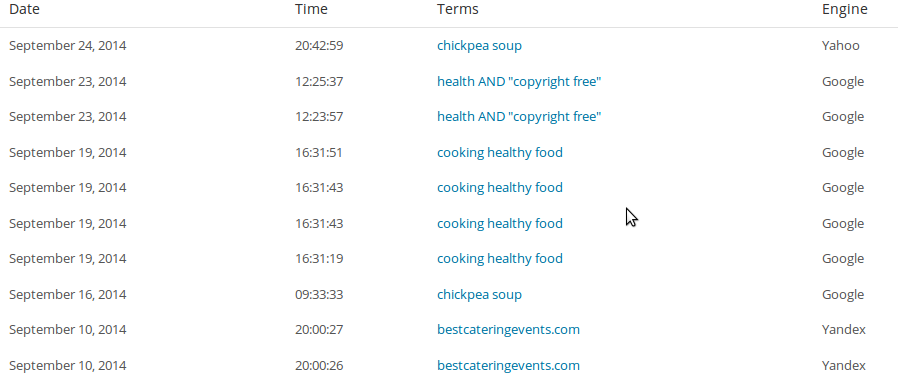Open the chickpea soup link searched via Yahoo
The image size is (898, 382).
(x=479, y=45)
